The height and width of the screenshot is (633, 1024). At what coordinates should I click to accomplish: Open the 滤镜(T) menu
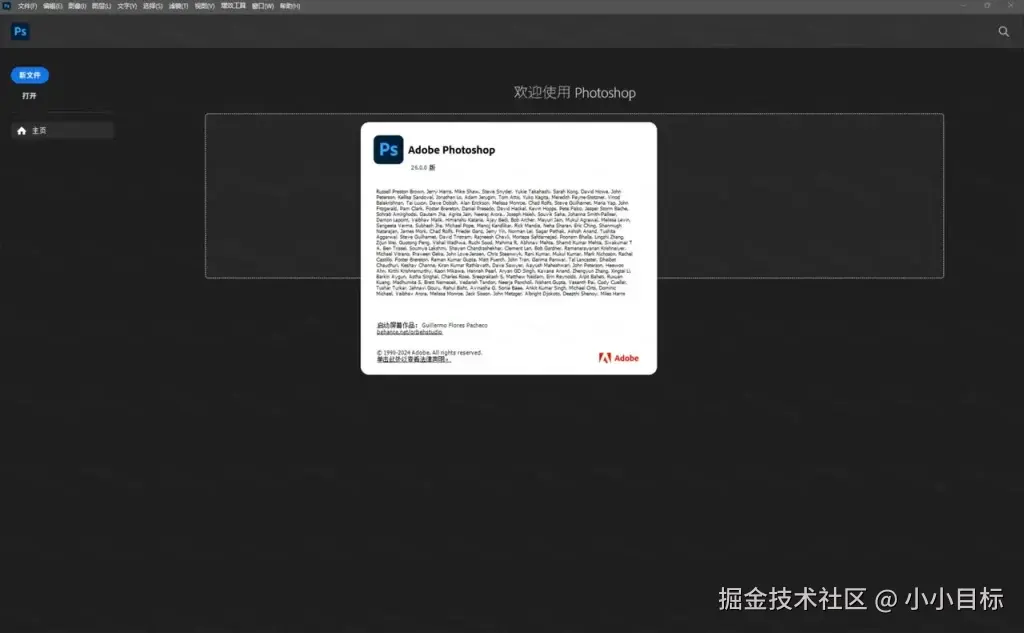[178, 6]
